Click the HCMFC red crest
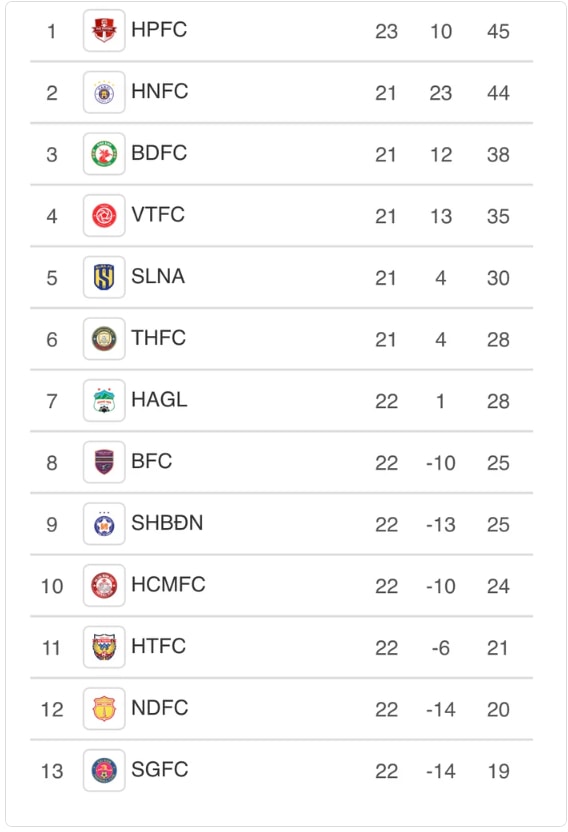The image size is (568, 832). coord(104,585)
